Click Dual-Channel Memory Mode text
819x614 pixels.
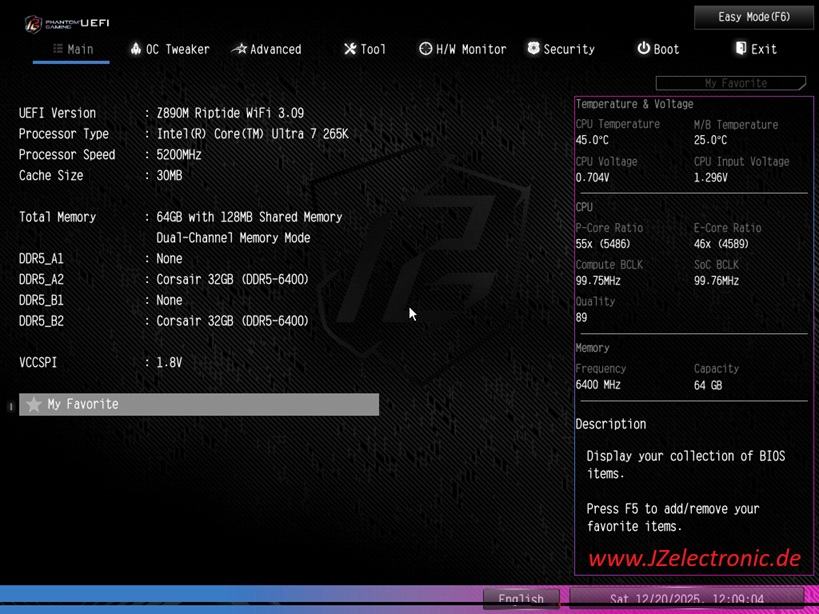click(x=233, y=238)
